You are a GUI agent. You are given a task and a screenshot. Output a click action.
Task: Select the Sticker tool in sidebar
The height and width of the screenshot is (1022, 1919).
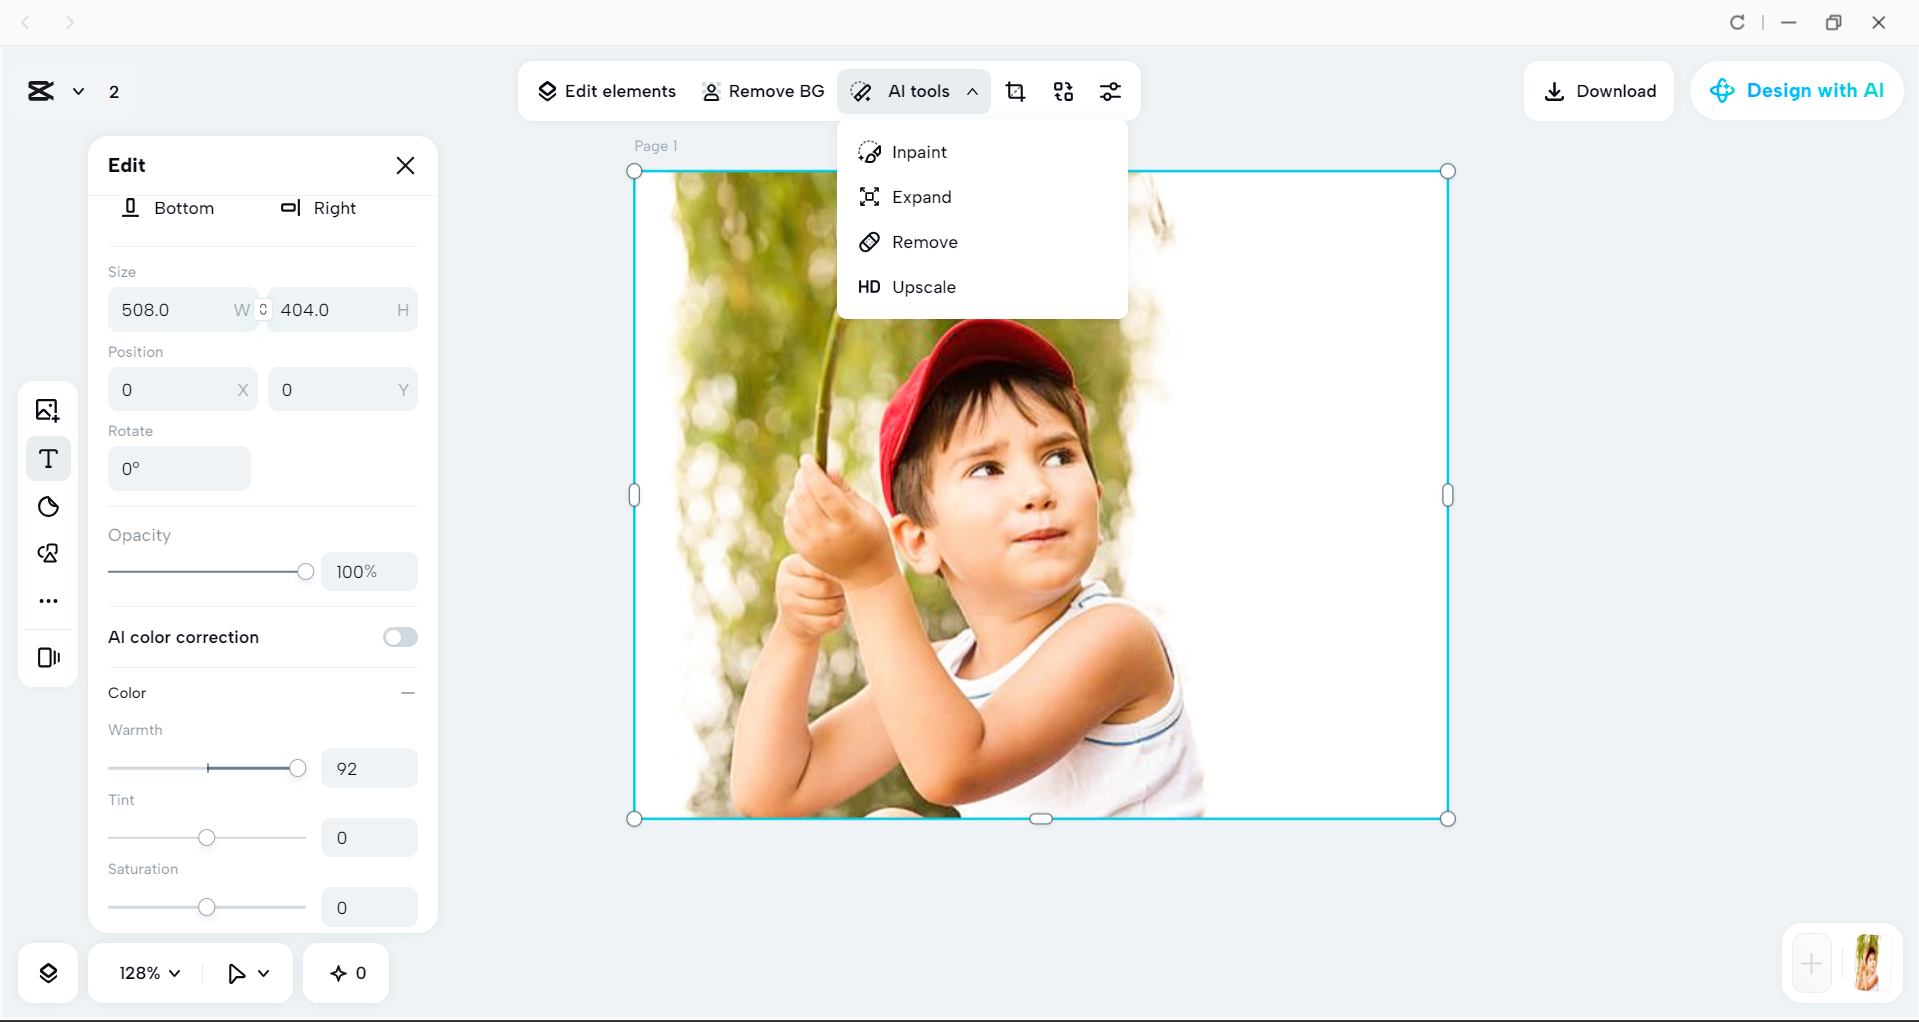tap(47, 507)
